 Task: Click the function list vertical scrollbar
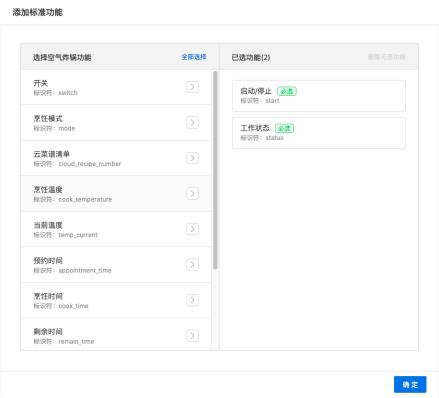(x=215, y=170)
